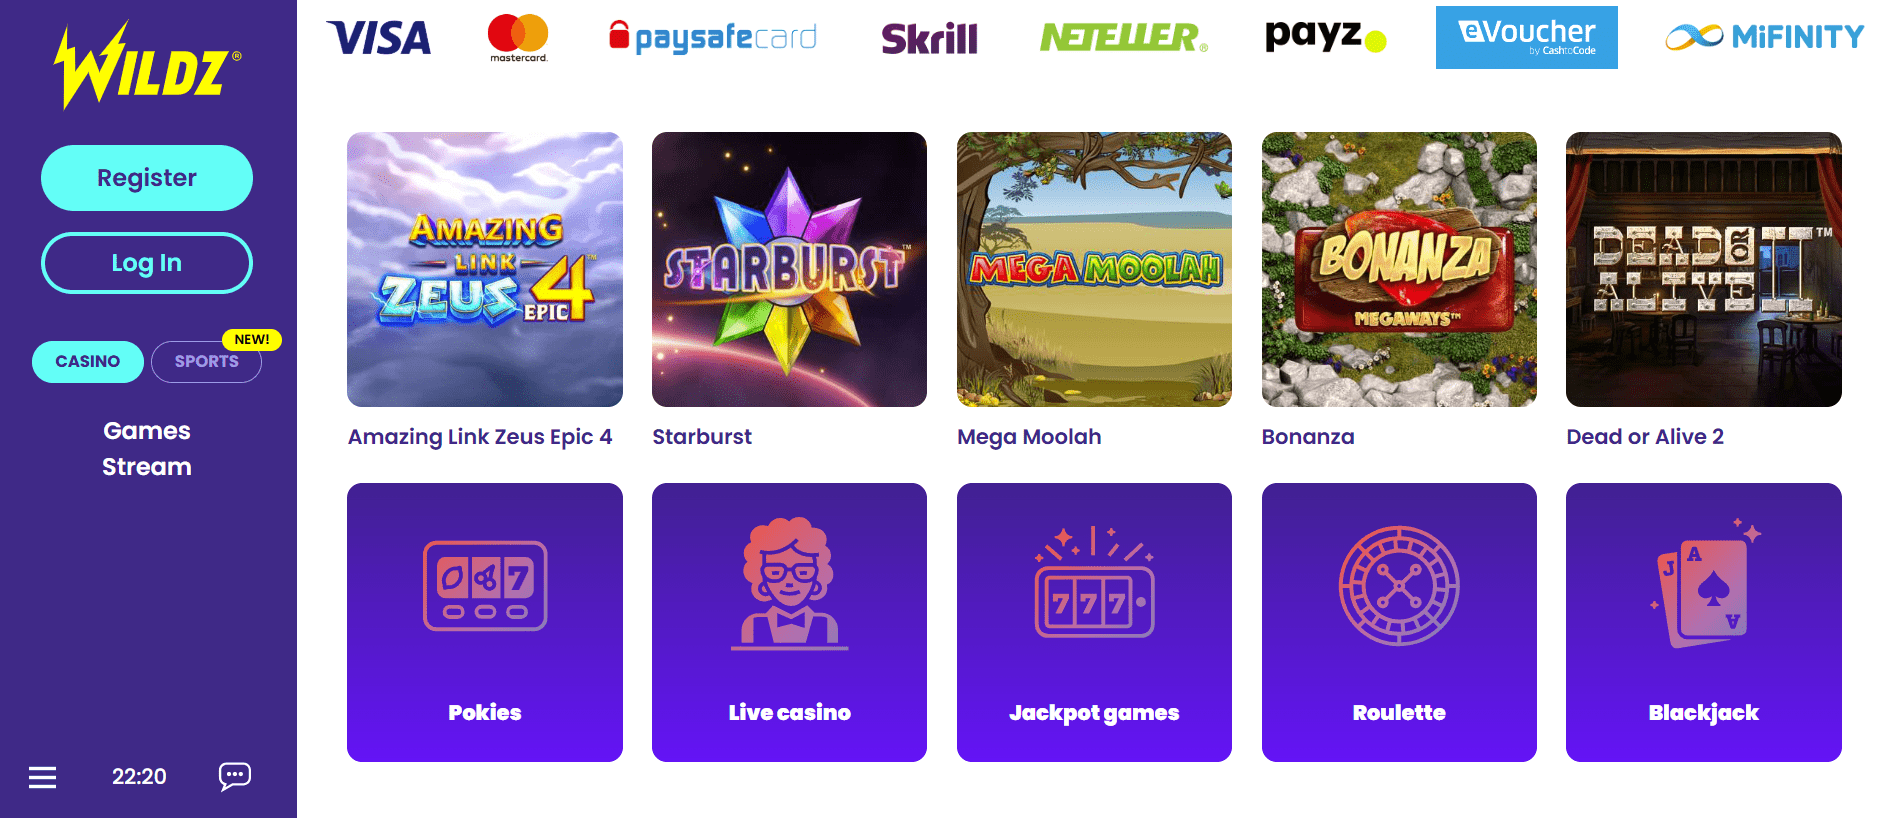Open the Pokies slot machine category
Viewport: 1887px width, 818px height.
[485, 622]
